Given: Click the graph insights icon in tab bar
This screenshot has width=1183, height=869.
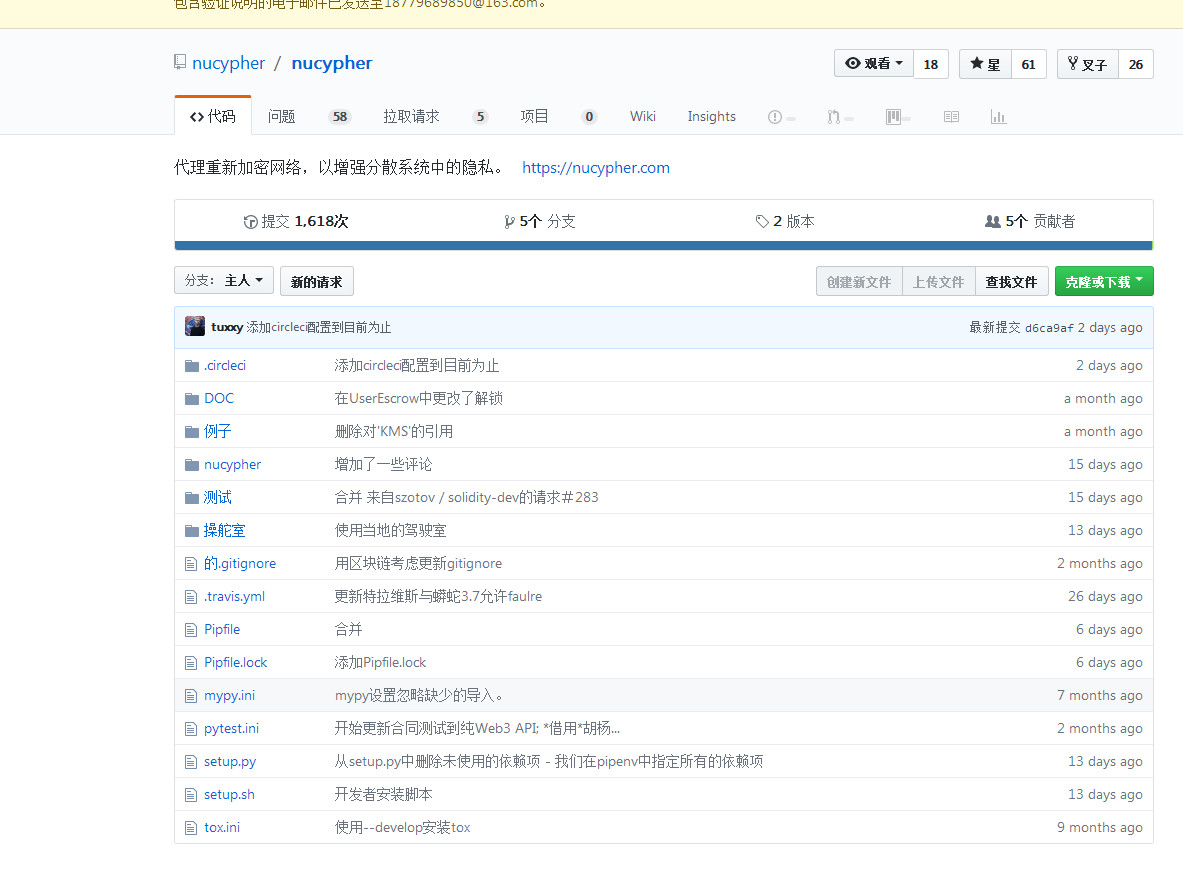Looking at the screenshot, I should (x=998, y=117).
